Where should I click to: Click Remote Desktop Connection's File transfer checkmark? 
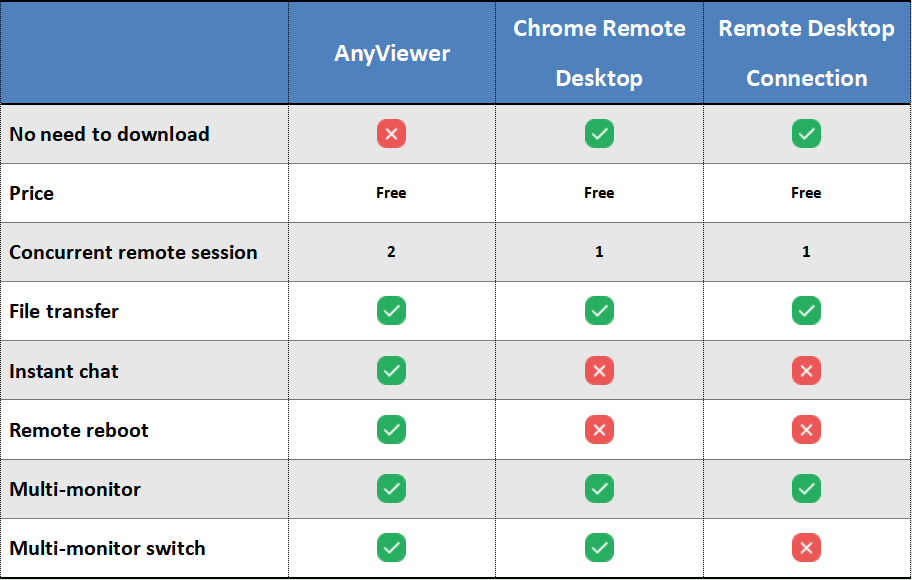click(x=806, y=311)
